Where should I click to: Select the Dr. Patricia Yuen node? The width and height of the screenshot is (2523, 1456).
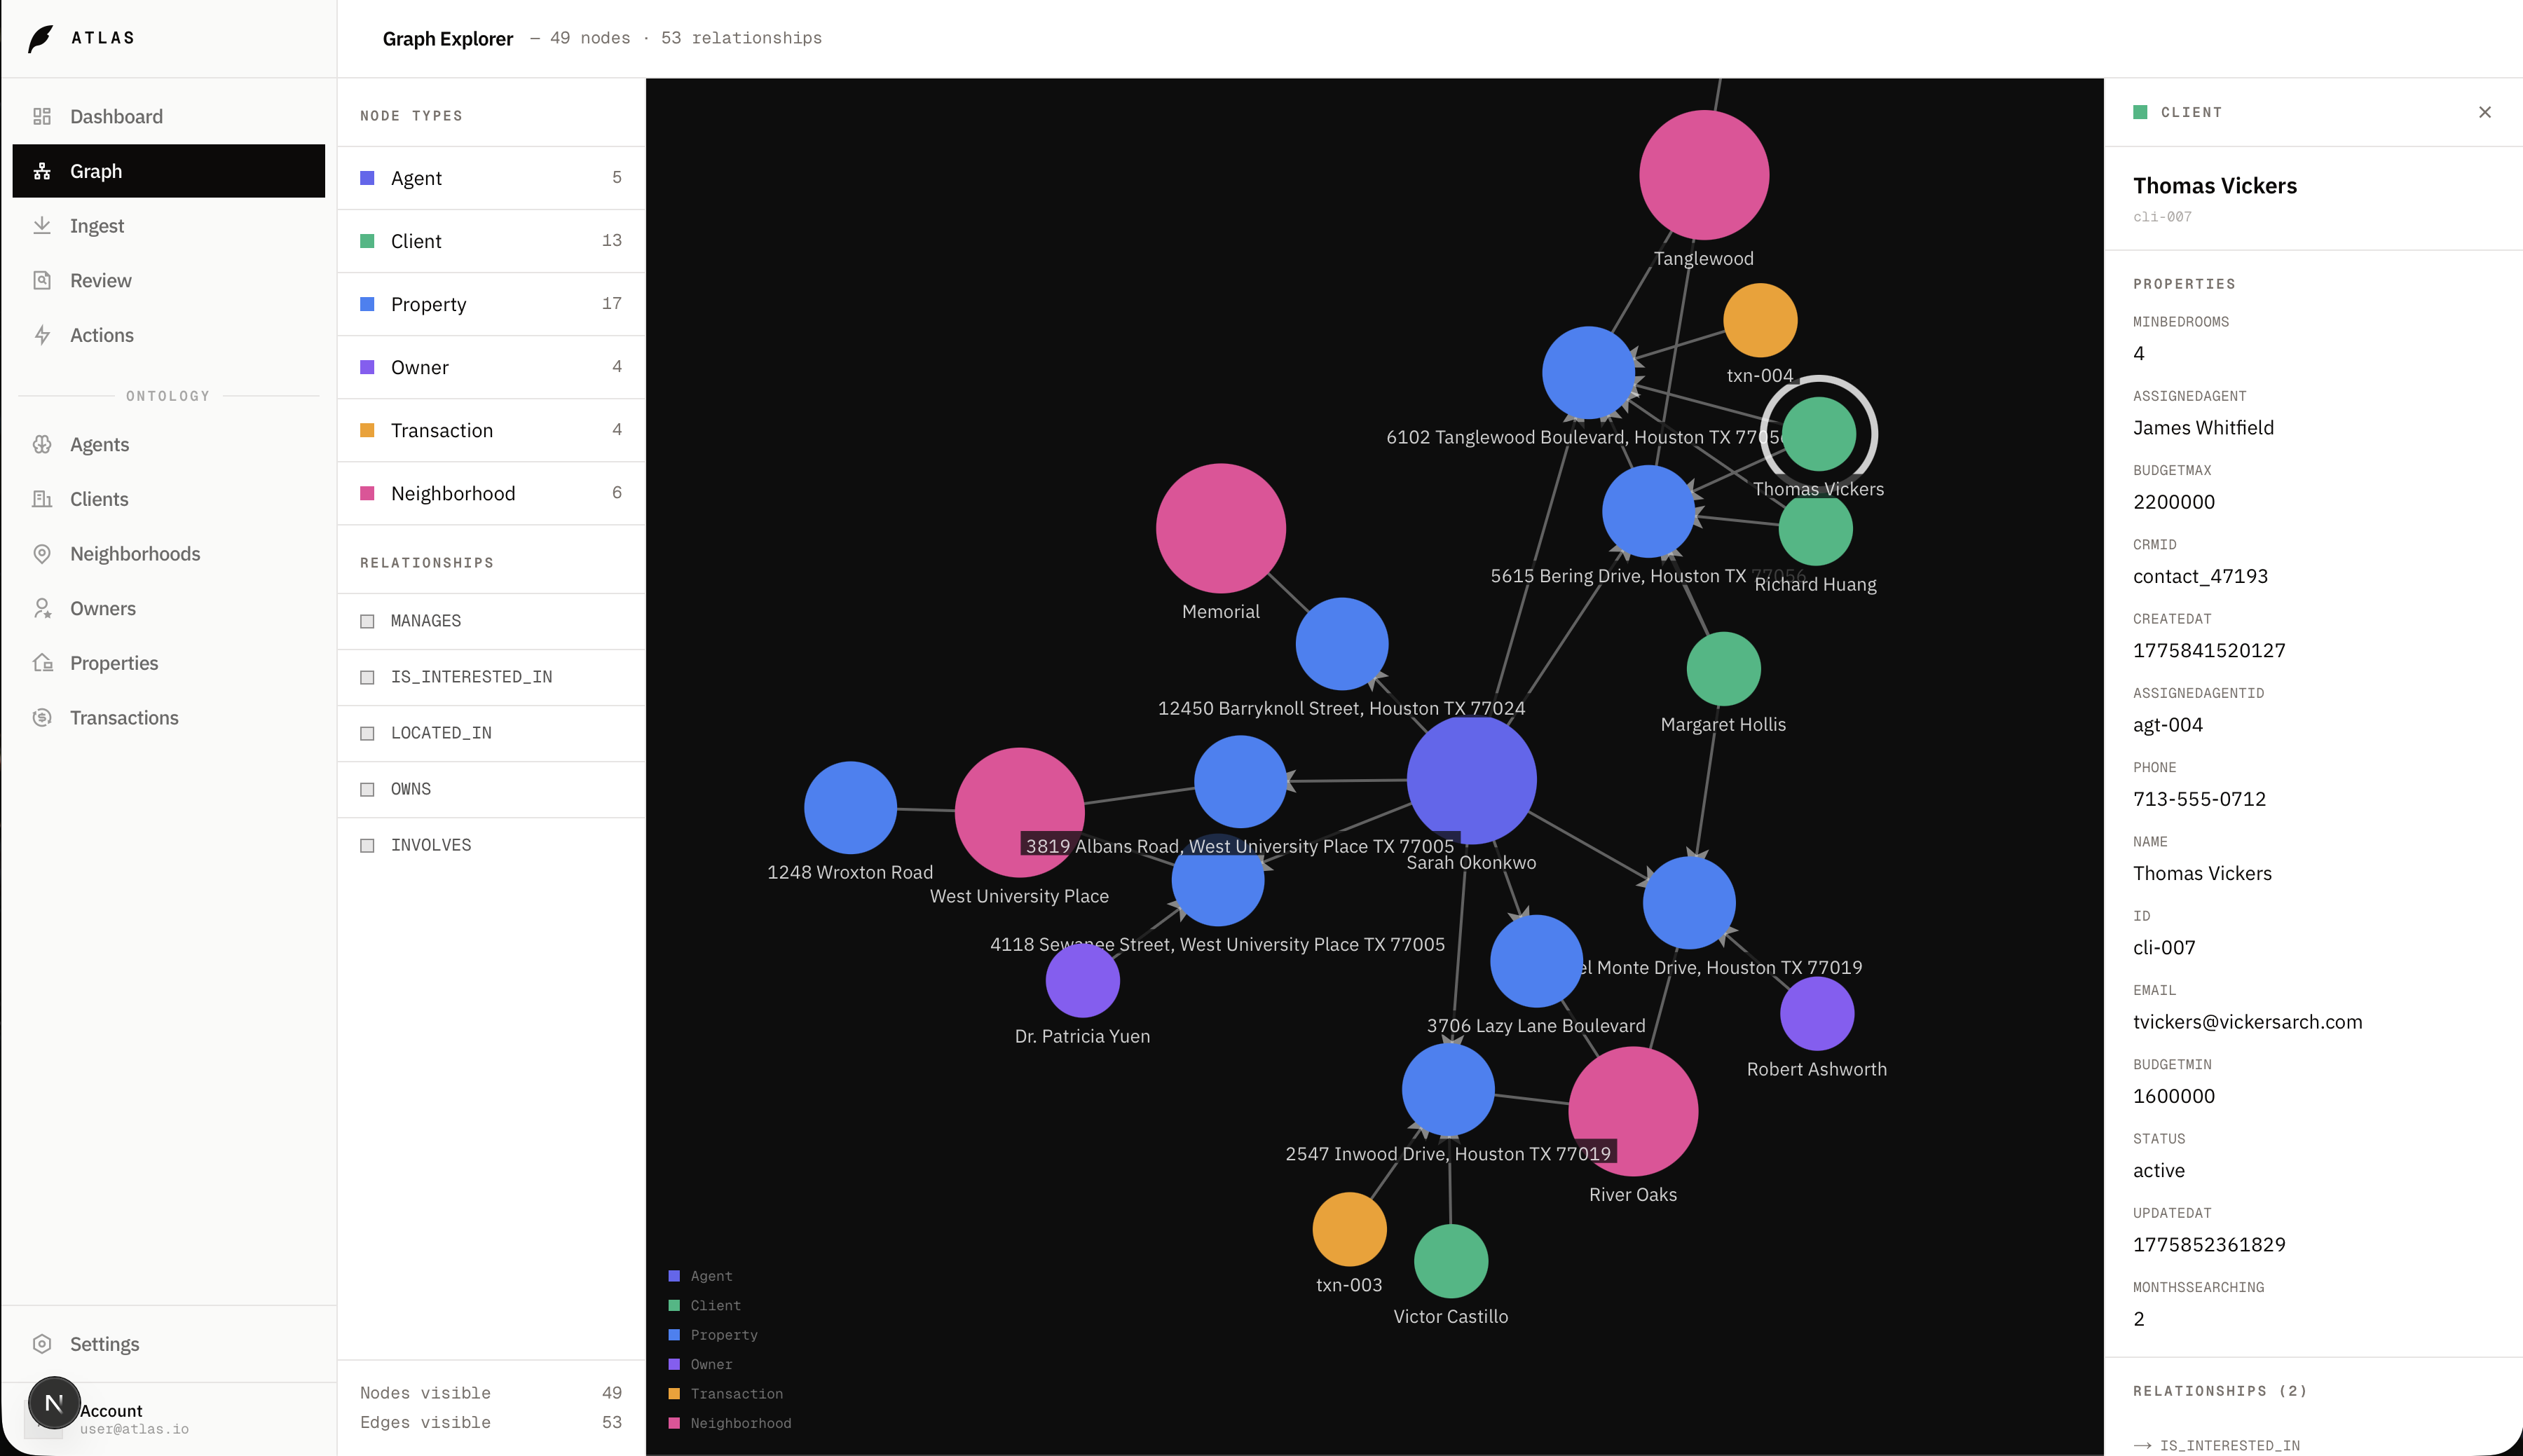click(1082, 981)
